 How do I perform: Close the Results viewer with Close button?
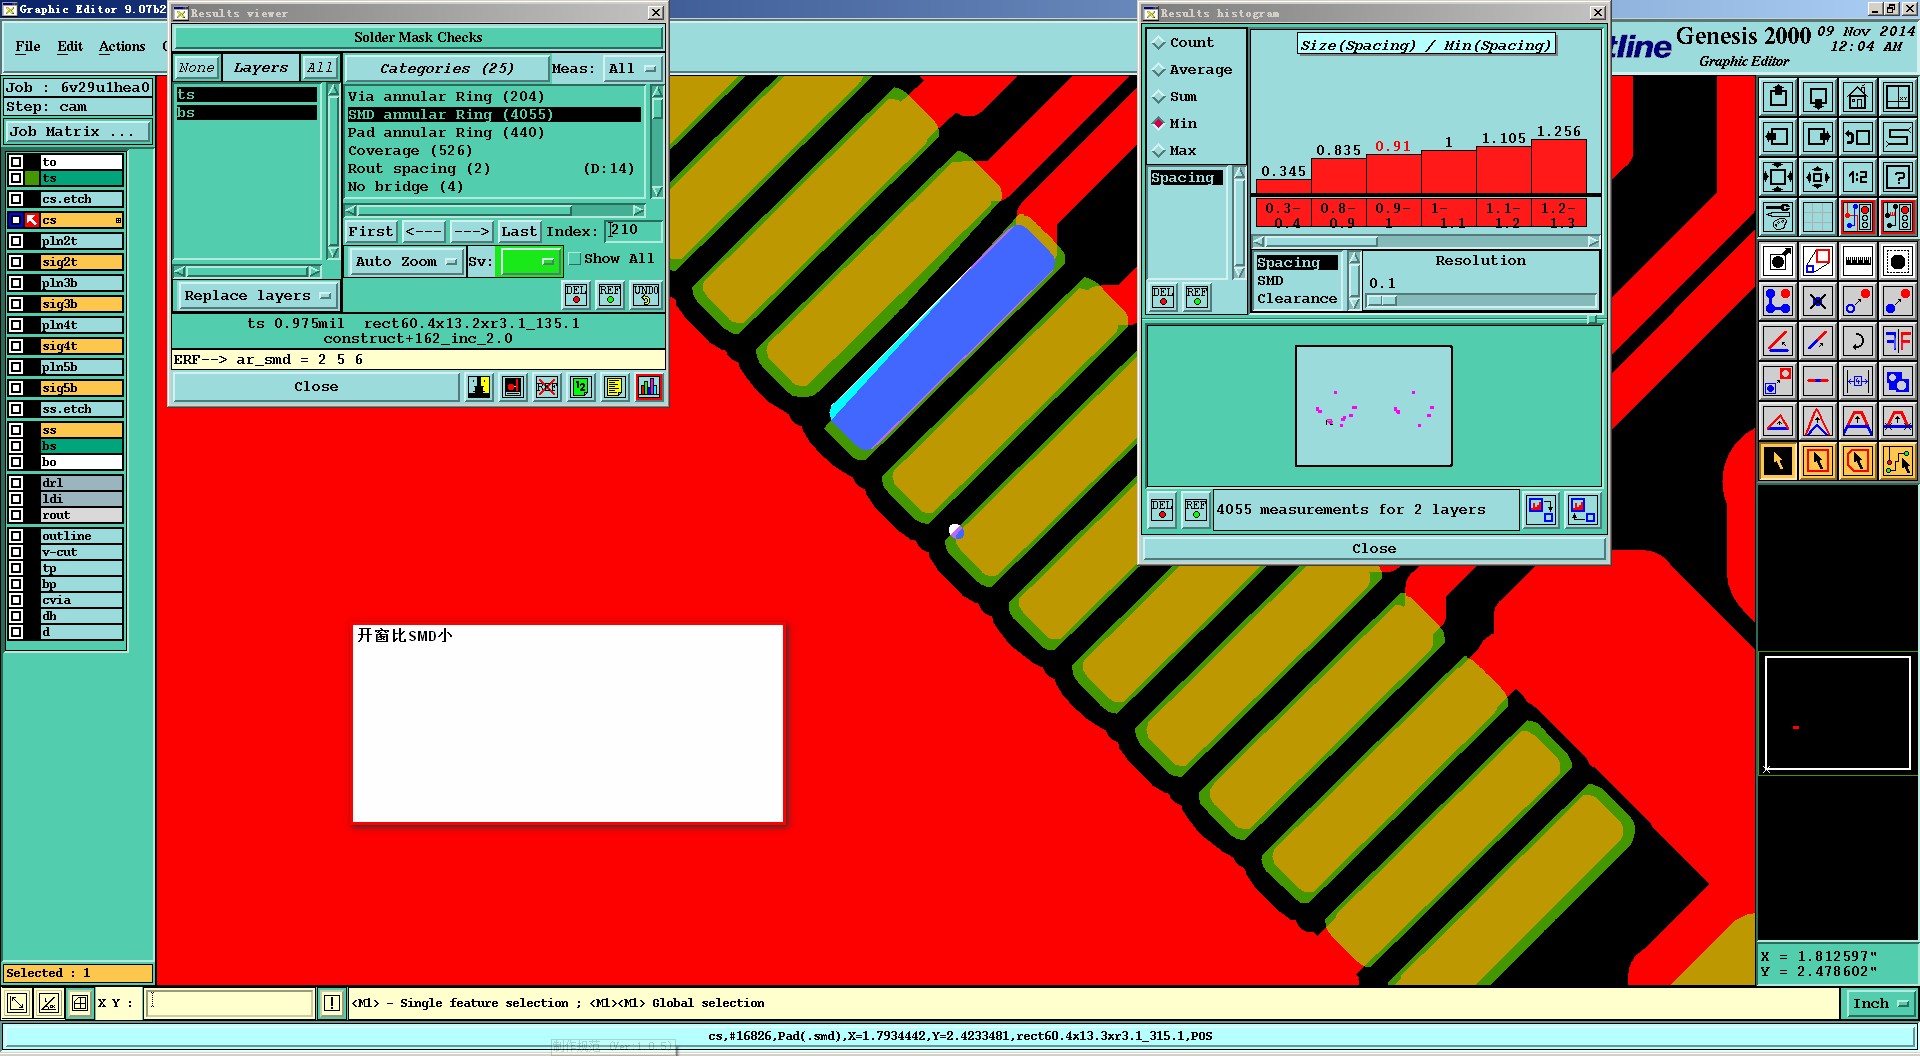316,387
